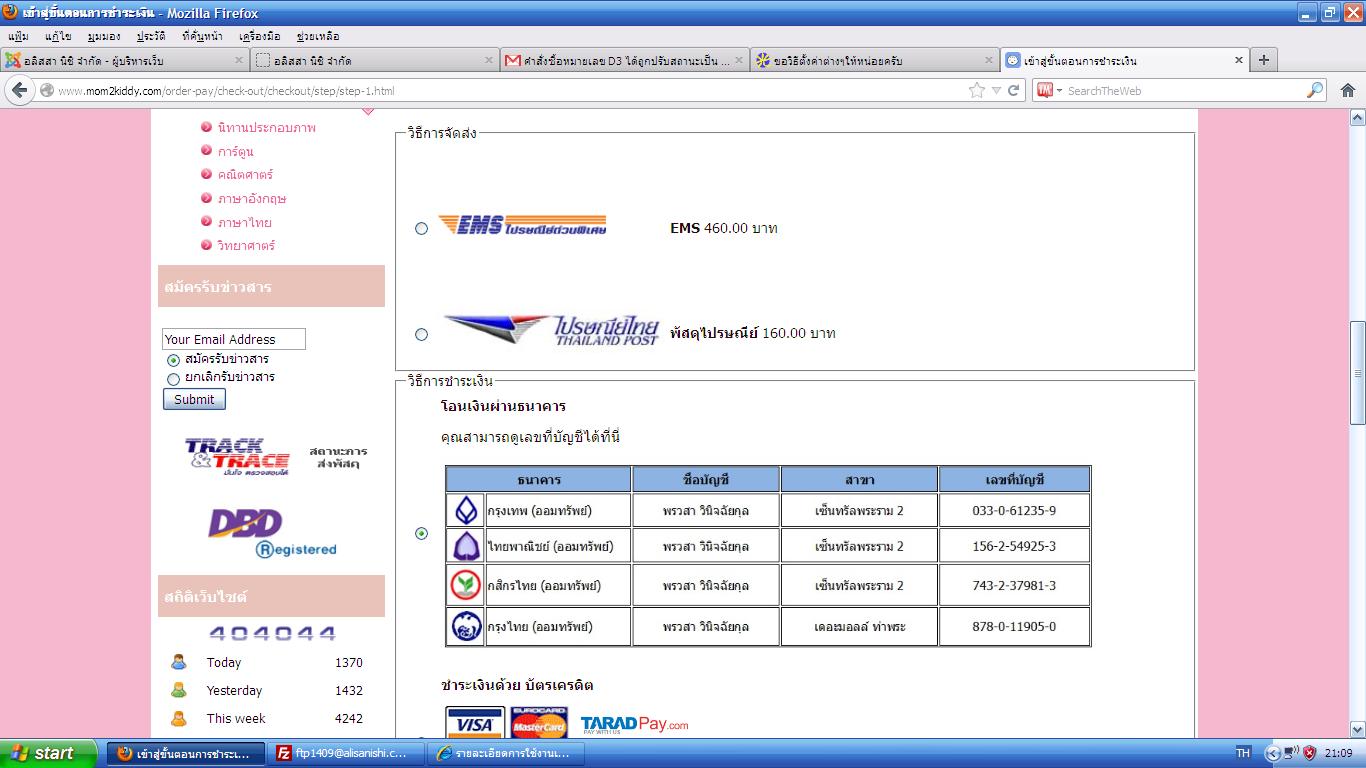Bookmark this page with the star icon
The height and width of the screenshot is (768, 1366).
coord(977,90)
